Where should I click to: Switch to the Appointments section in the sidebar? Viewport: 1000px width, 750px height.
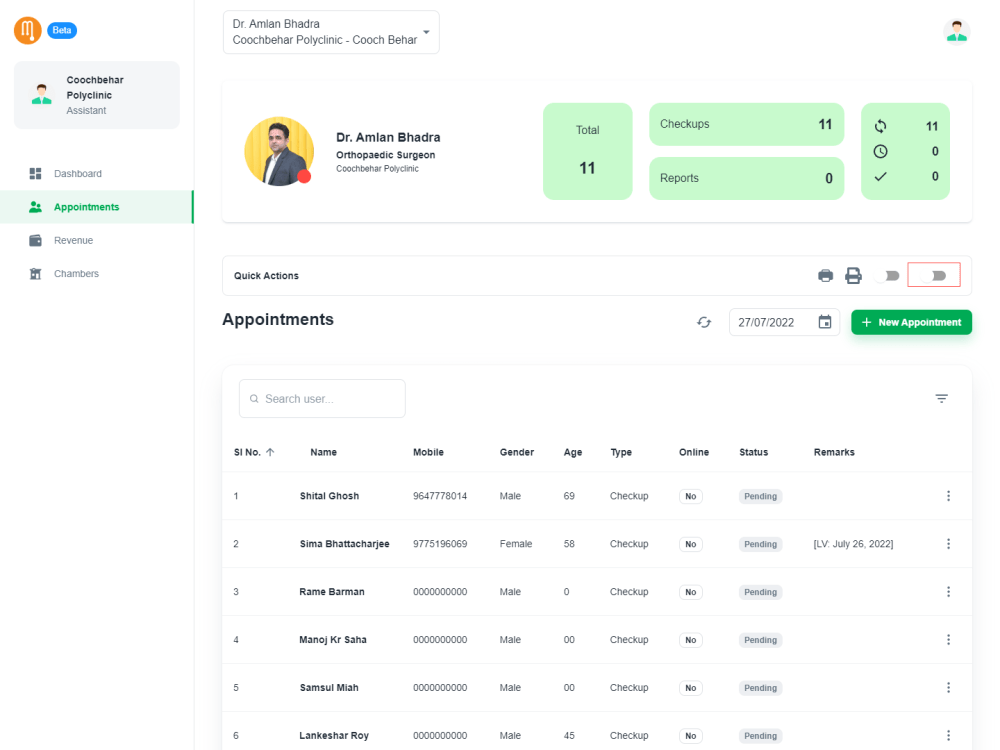(84, 207)
